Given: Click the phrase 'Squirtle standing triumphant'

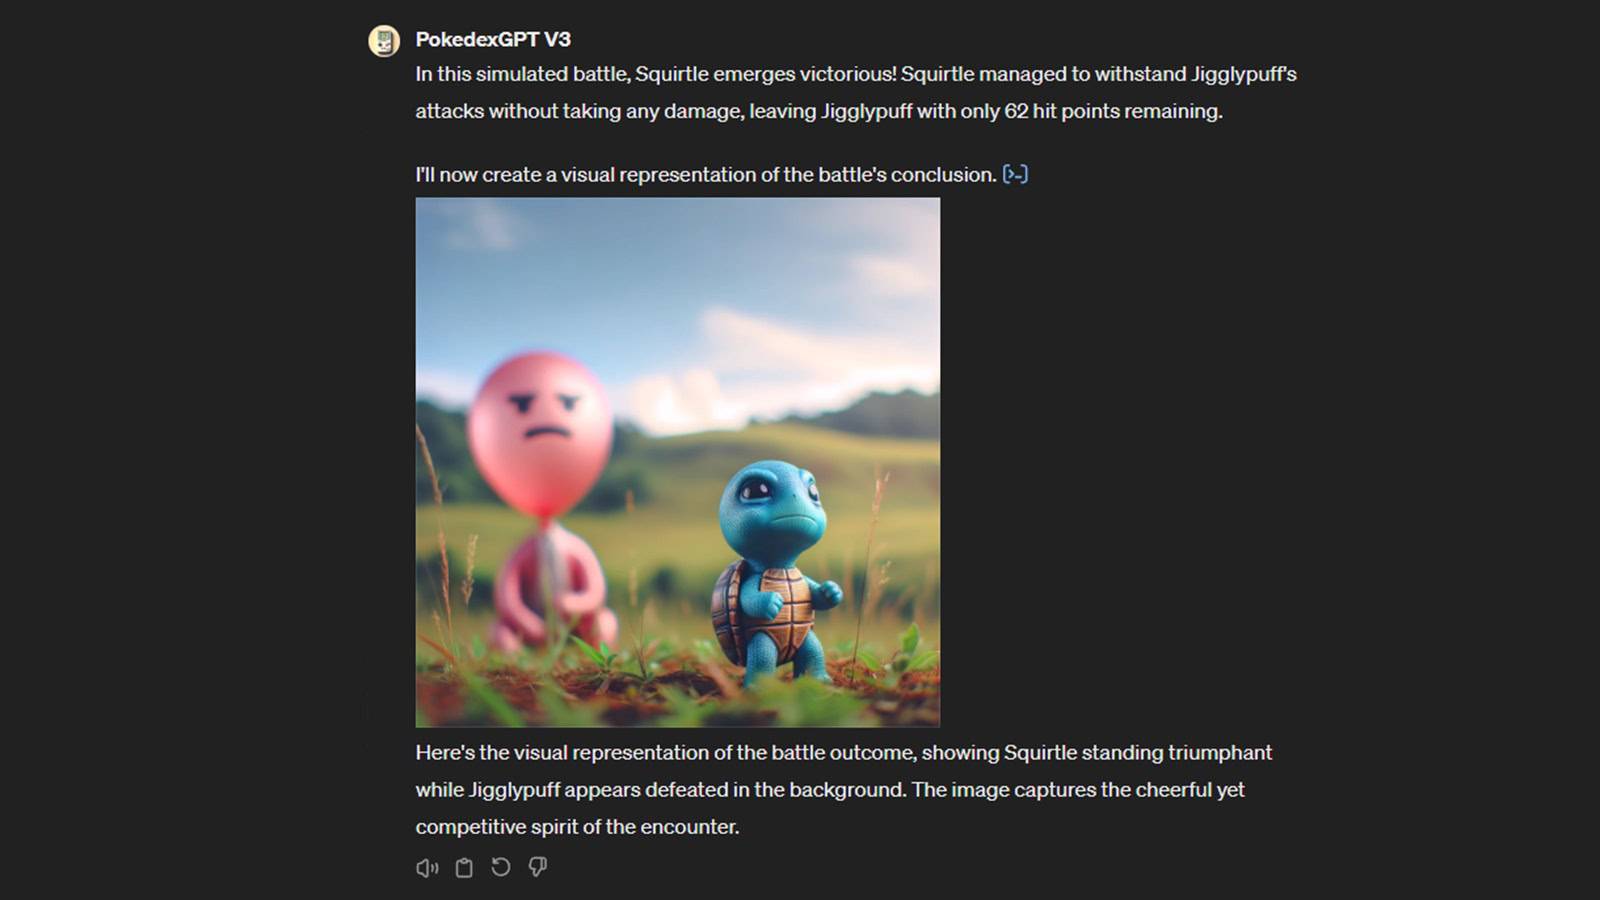Looking at the screenshot, I should point(1138,753).
